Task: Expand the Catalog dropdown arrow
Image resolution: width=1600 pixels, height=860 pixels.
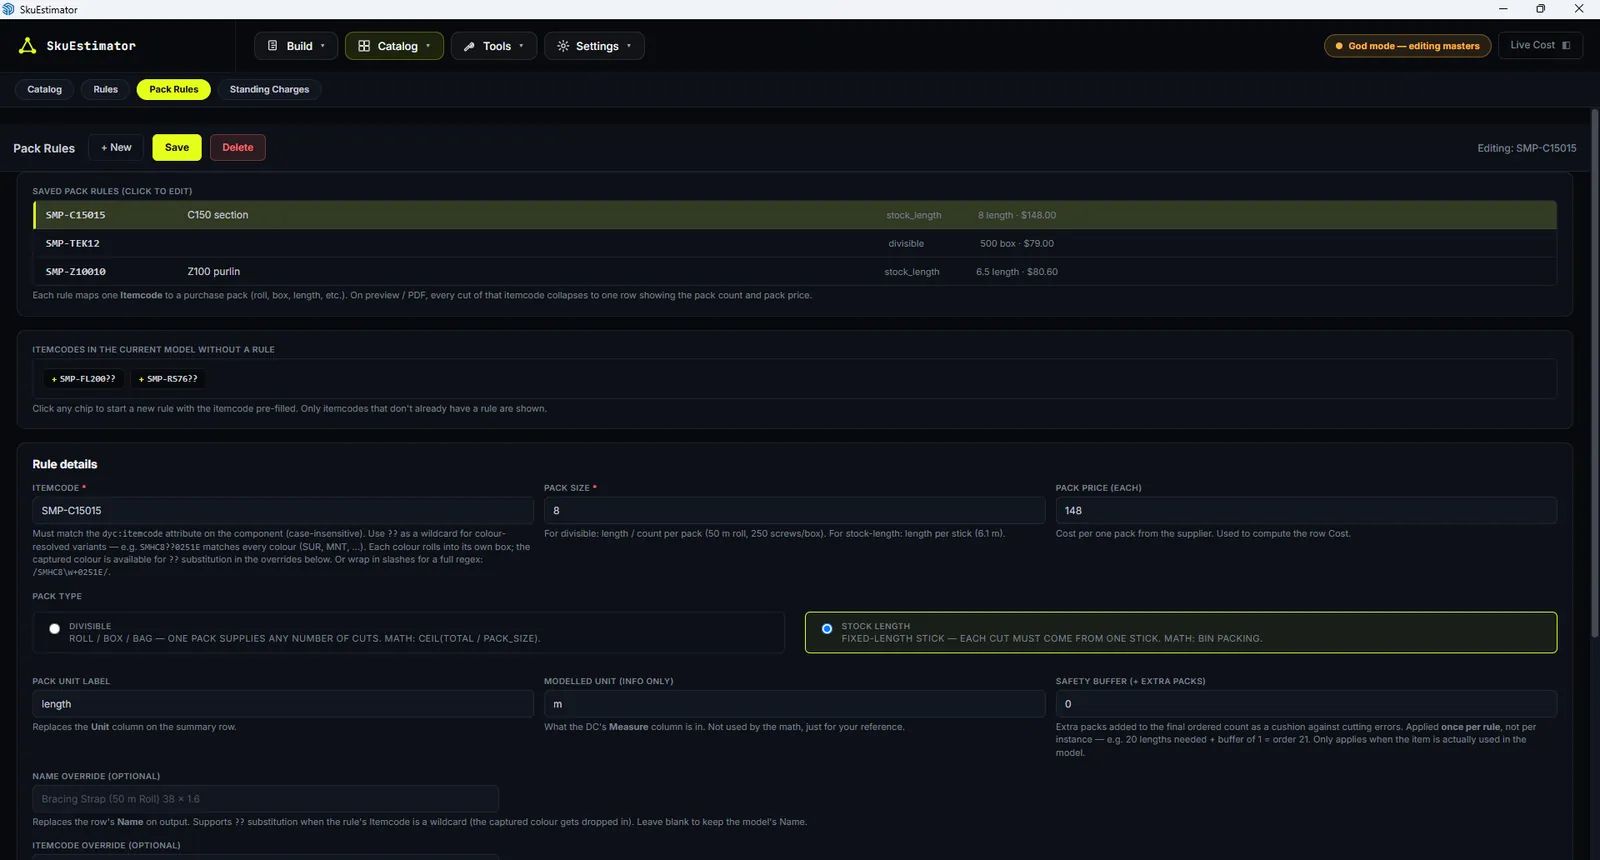Action: point(428,46)
